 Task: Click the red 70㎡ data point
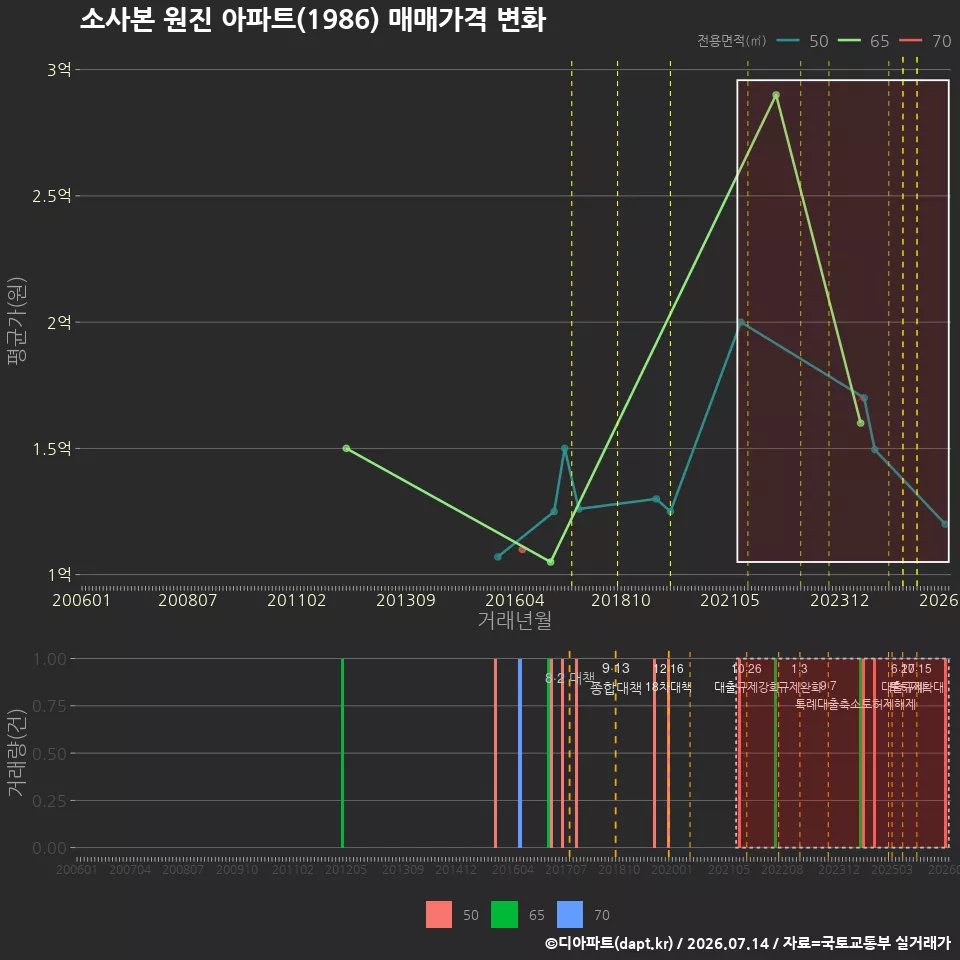[522, 549]
